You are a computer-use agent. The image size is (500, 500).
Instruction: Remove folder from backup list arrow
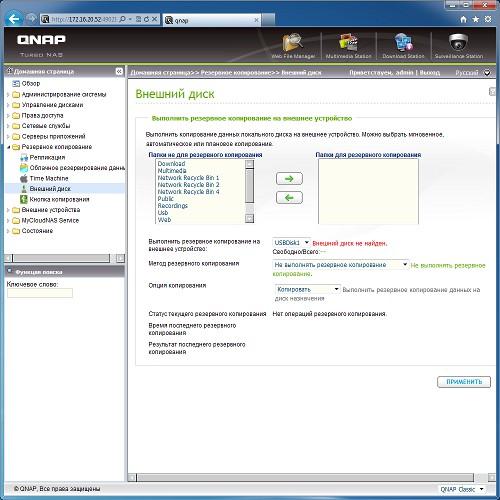click(289, 198)
